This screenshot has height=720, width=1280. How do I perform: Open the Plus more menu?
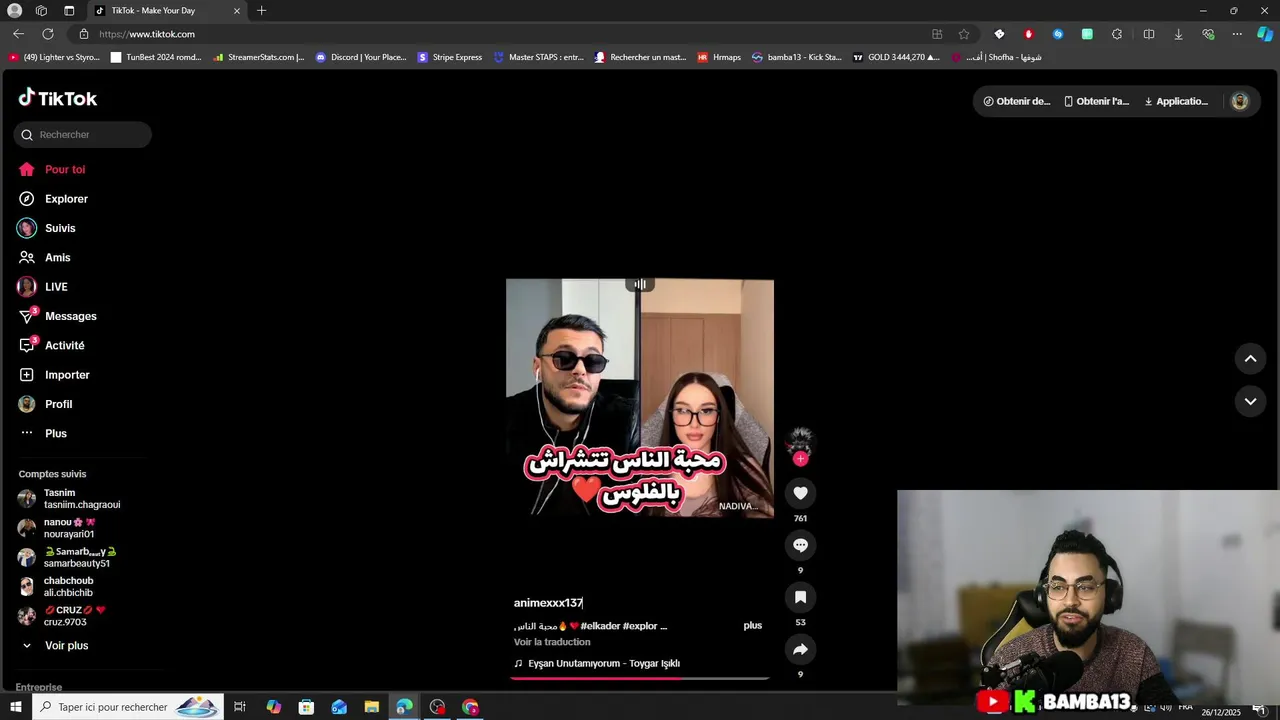pos(43,433)
